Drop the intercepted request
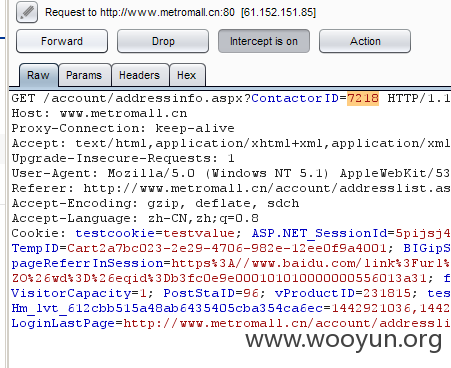 (163, 41)
